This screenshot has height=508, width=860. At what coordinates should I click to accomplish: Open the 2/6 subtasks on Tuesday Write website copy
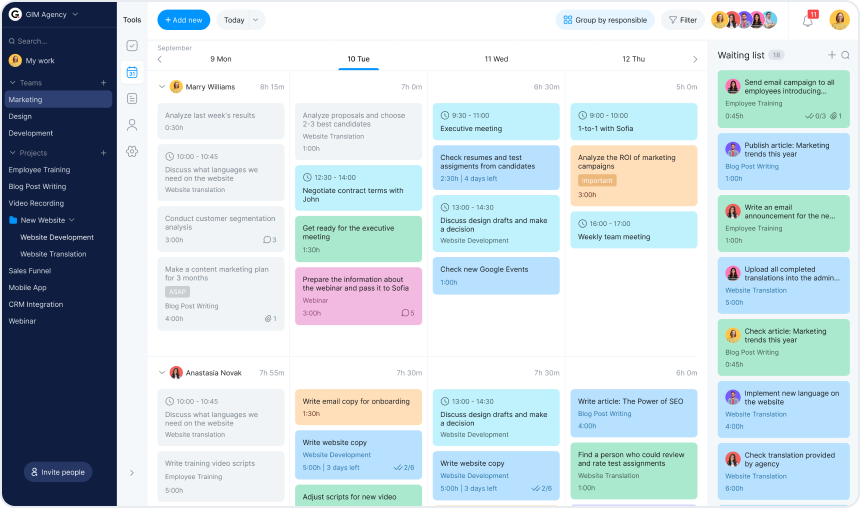click(x=404, y=467)
